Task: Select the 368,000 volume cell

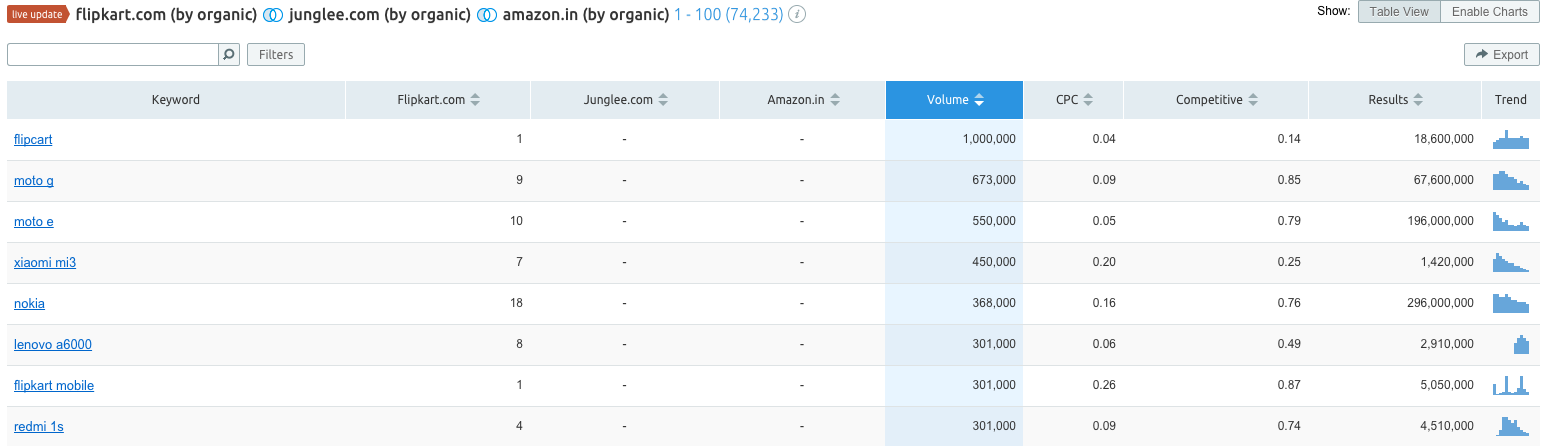Action: (954, 303)
